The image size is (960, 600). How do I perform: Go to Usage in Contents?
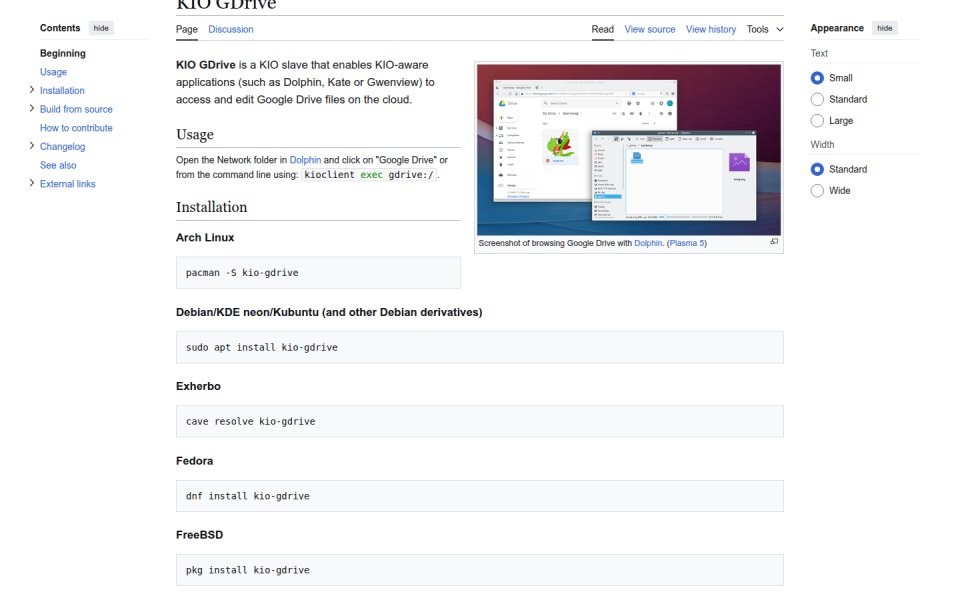point(53,72)
